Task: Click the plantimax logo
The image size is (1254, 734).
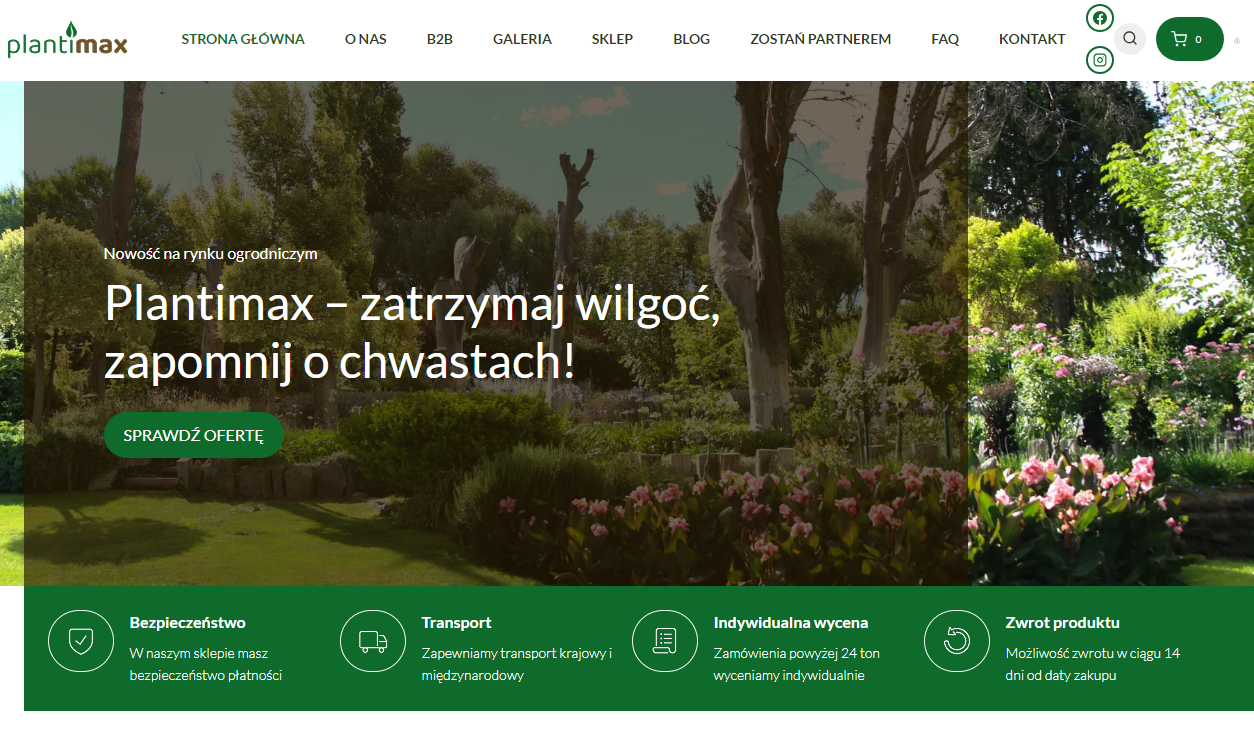Action: (67, 40)
